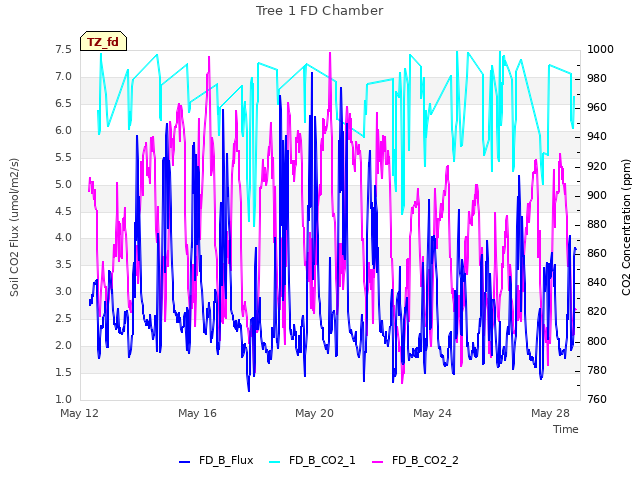Click the blue FD_B_Flux legend swatch

pyautogui.click(x=184, y=462)
